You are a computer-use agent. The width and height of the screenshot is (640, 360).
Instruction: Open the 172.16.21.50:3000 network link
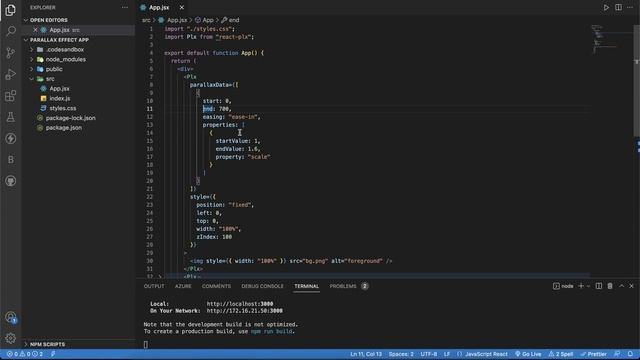pos(244,311)
